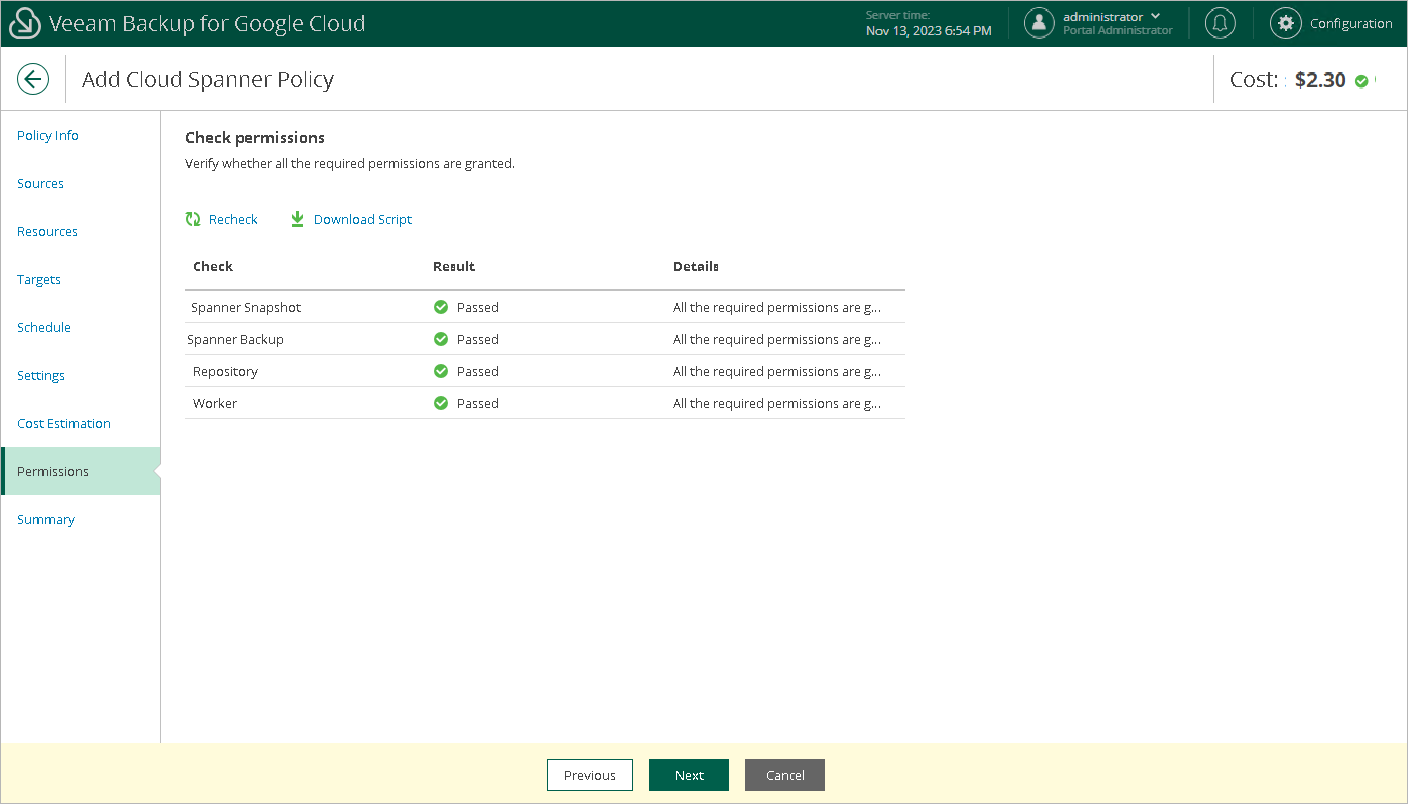This screenshot has height=804, width=1408.
Task: Click details text for Repository row
Action: point(777,371)
